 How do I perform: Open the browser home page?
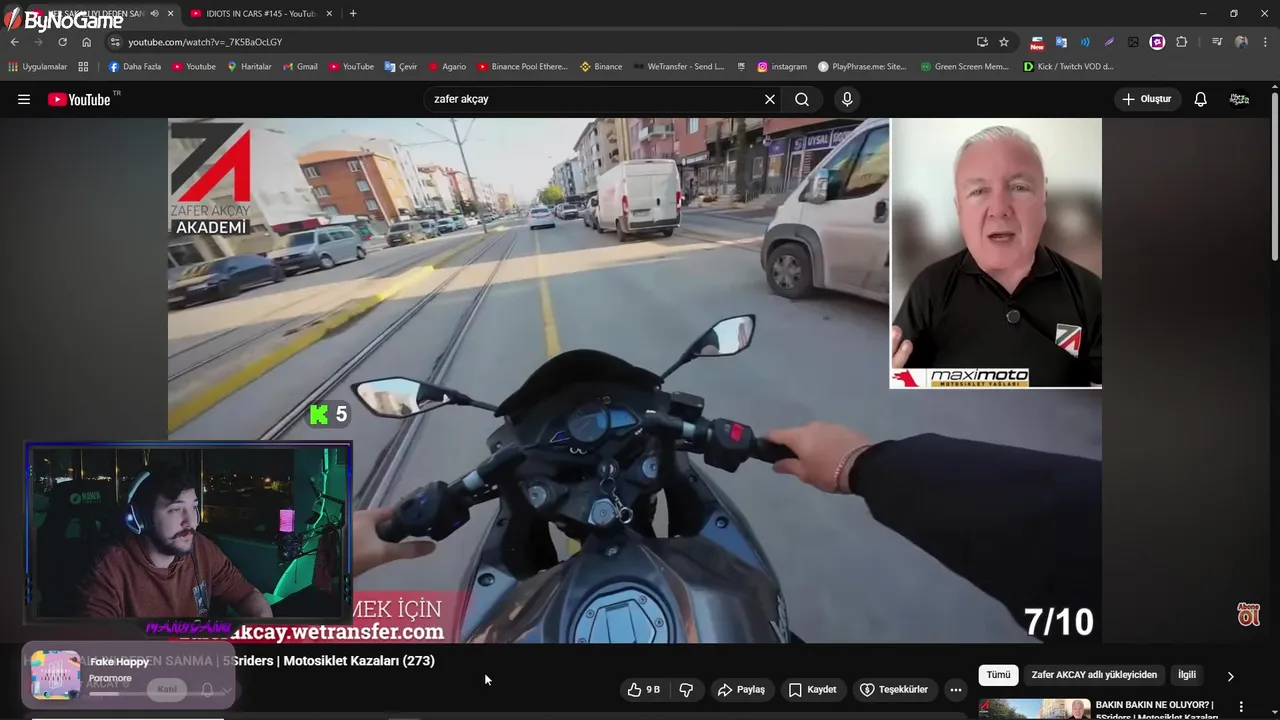[x=86, y=42]
